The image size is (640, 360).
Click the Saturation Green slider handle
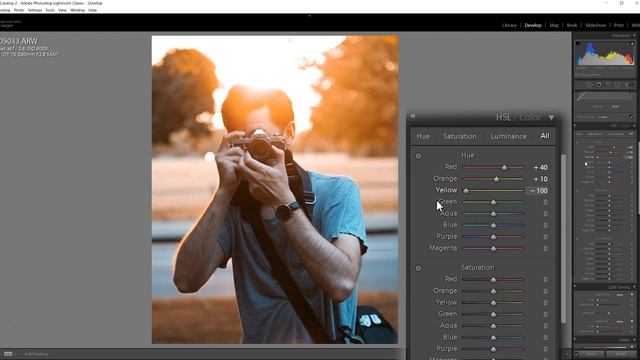pyautogui.click(x=493, y=315)
